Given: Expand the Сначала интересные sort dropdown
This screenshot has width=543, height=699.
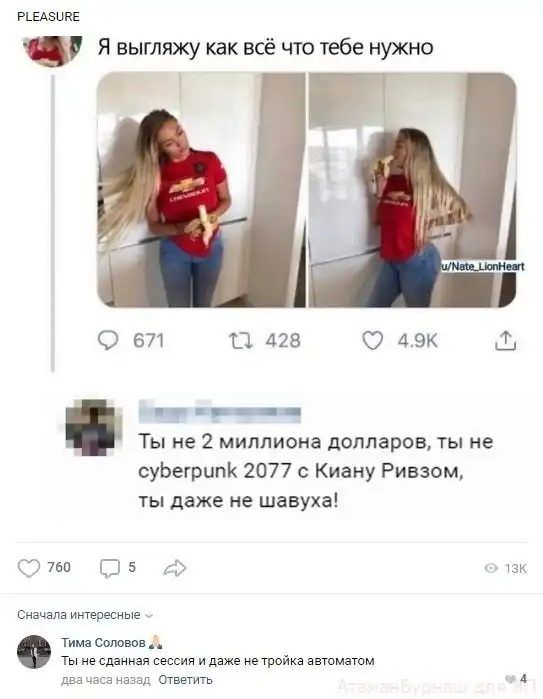Looking at the screenshot, I should [85, 615].
